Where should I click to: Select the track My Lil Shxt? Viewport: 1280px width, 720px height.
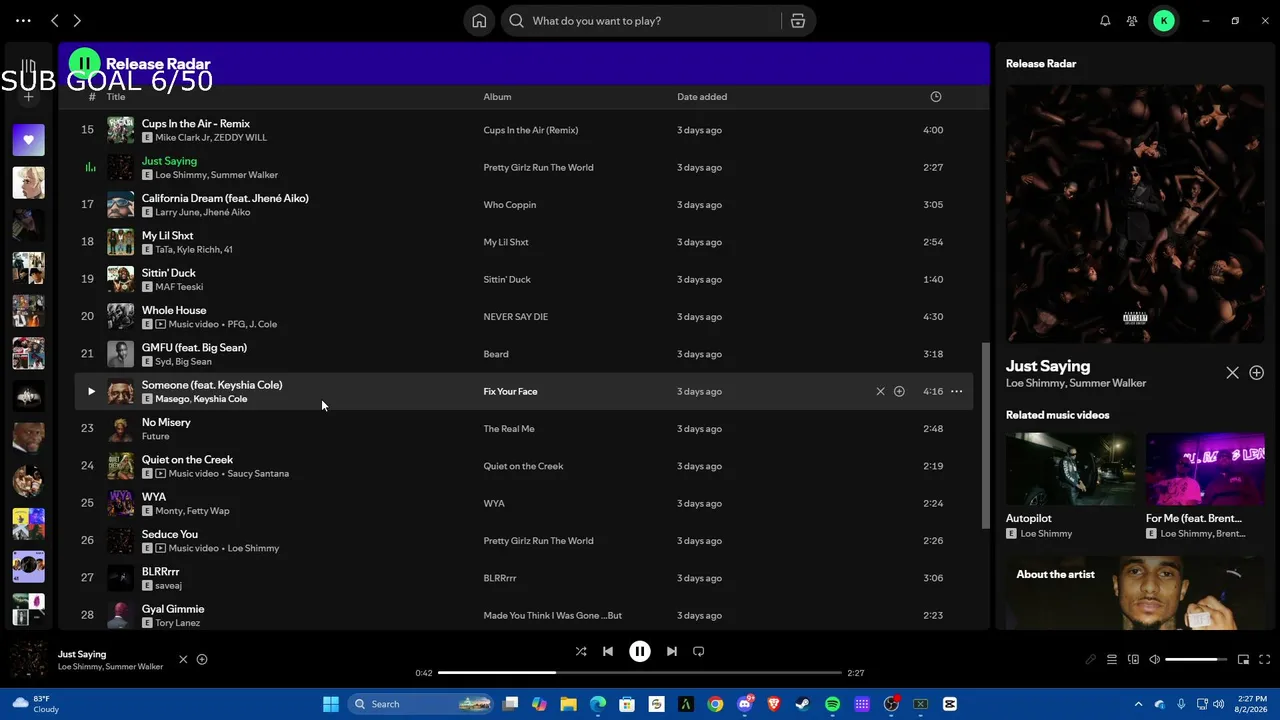pyautogui.click(x=524, y=242)
